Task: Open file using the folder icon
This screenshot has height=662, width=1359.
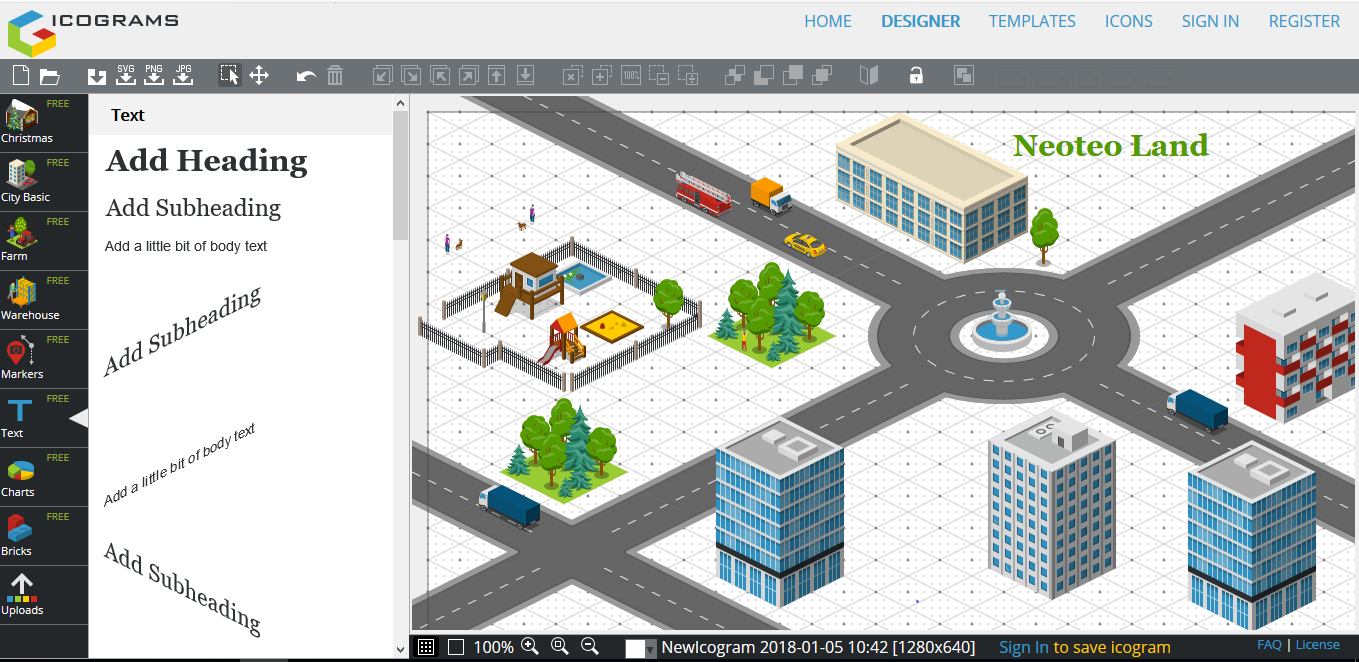Action: click(49, 75)
